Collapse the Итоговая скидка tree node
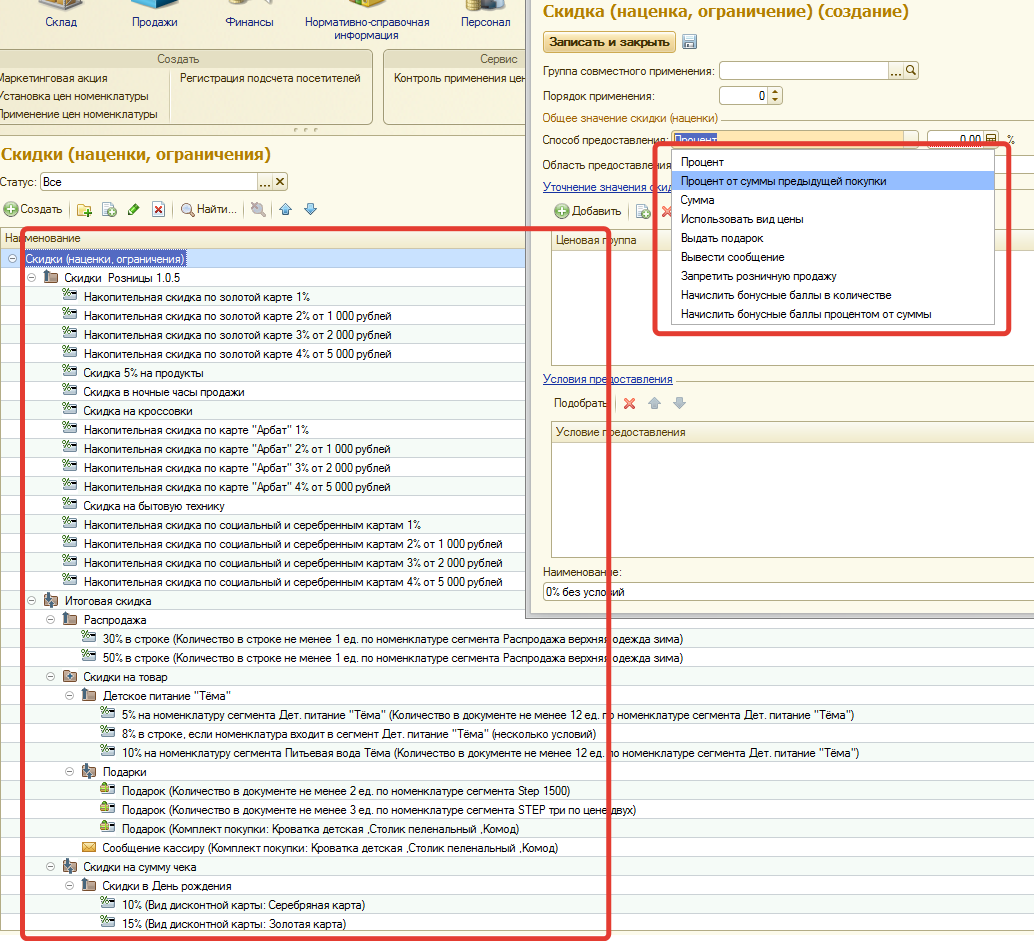Viewport: 1034px width, 941px height. [x=31, y=601]
